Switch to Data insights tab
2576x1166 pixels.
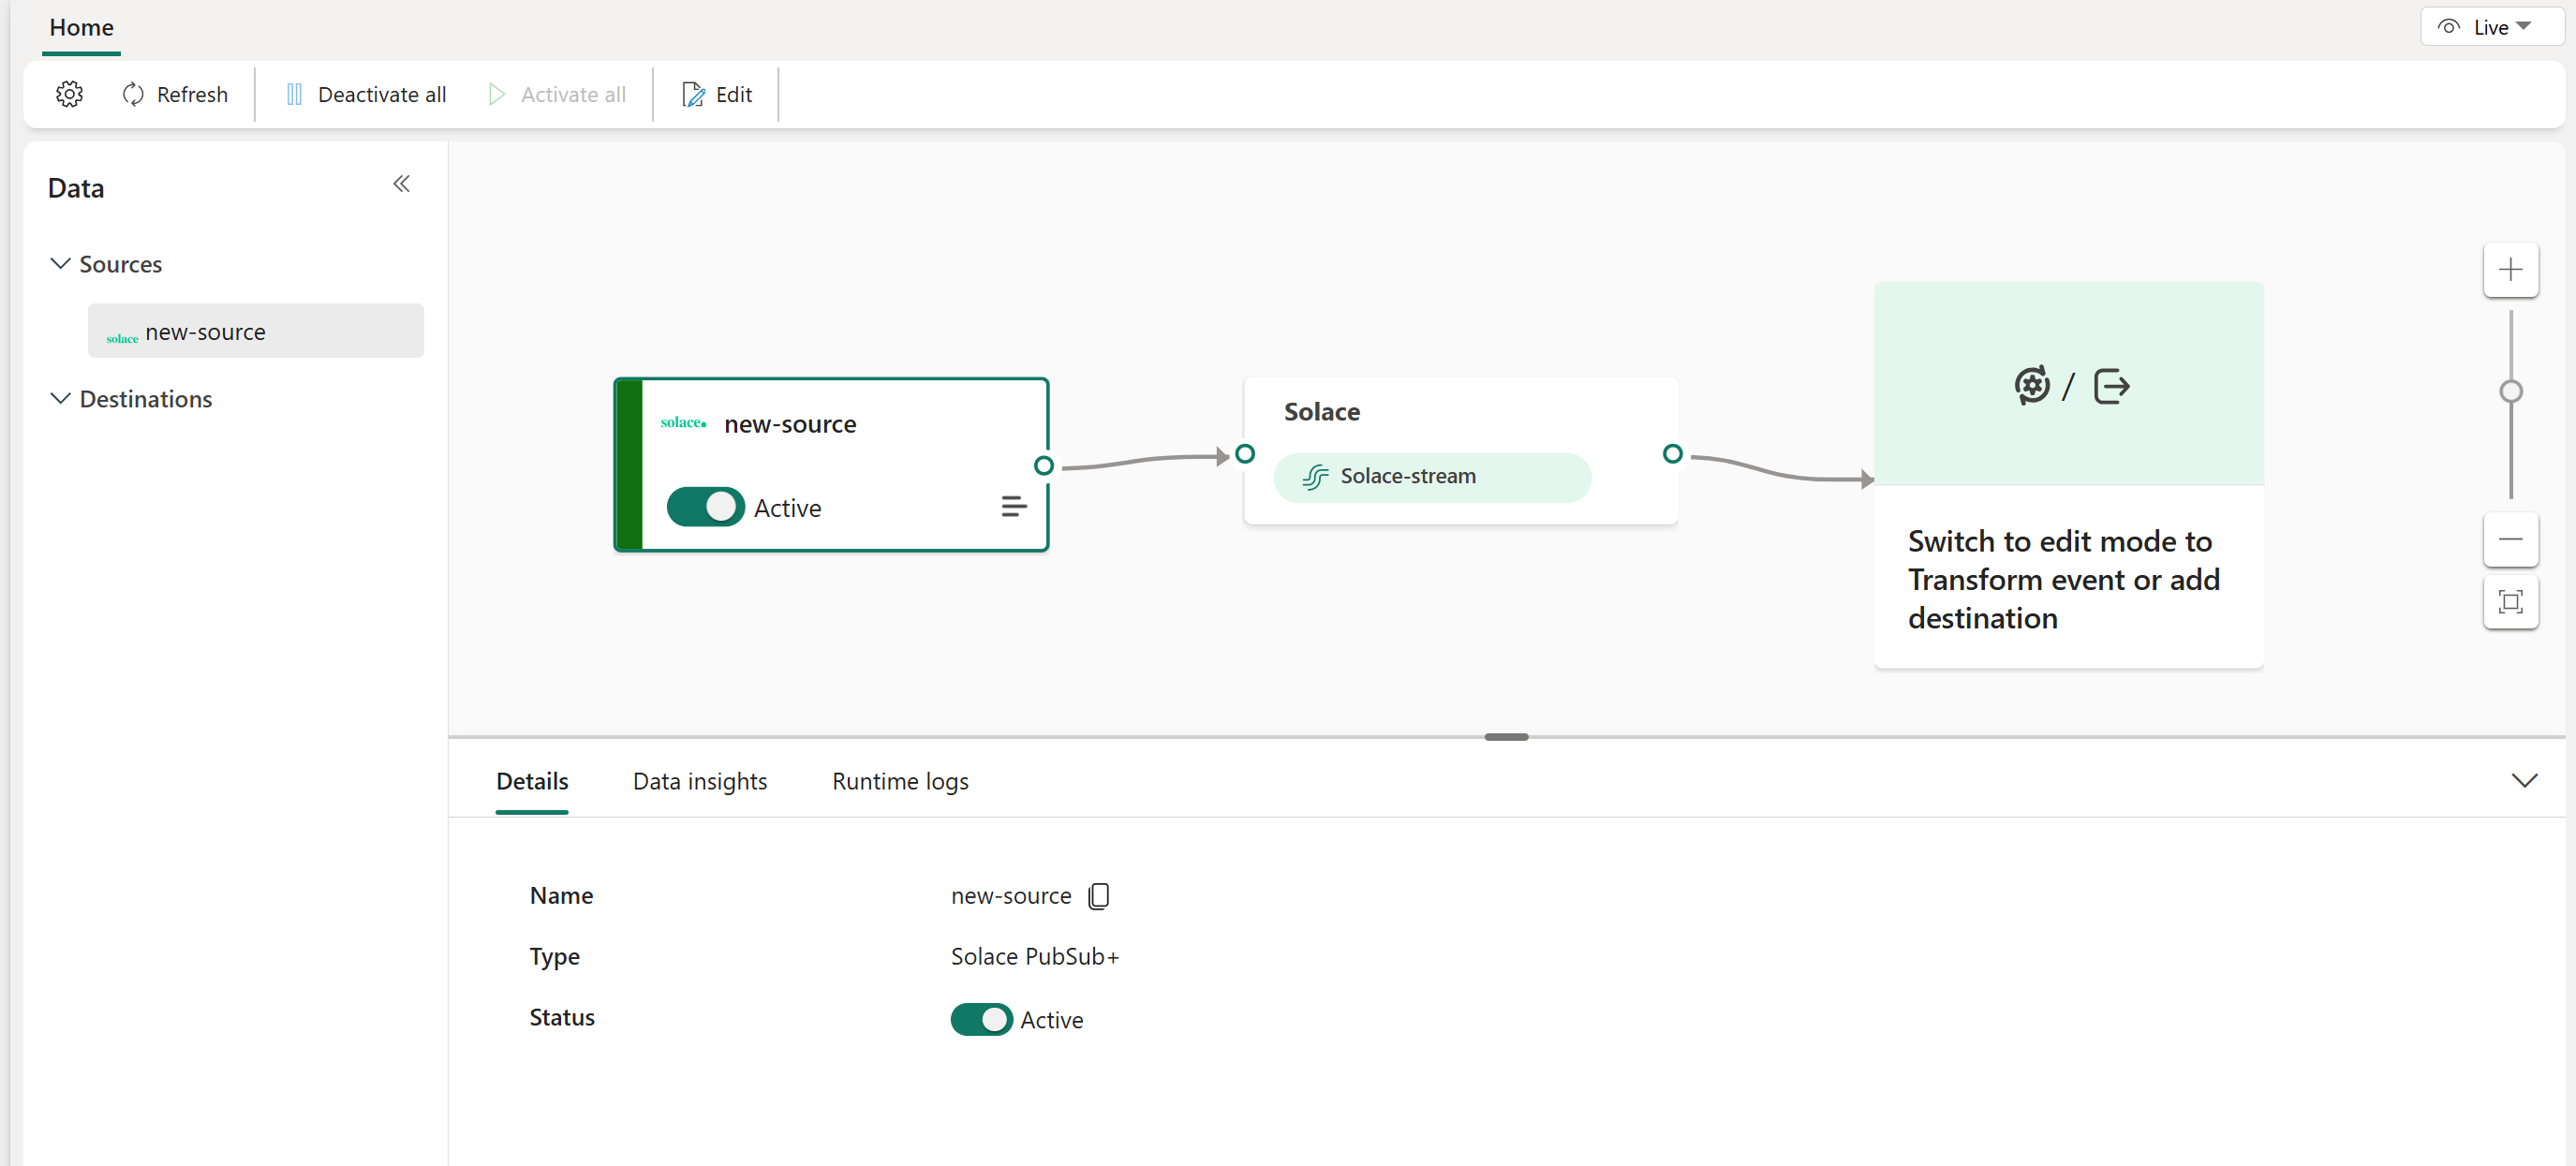tap(700, 781)
